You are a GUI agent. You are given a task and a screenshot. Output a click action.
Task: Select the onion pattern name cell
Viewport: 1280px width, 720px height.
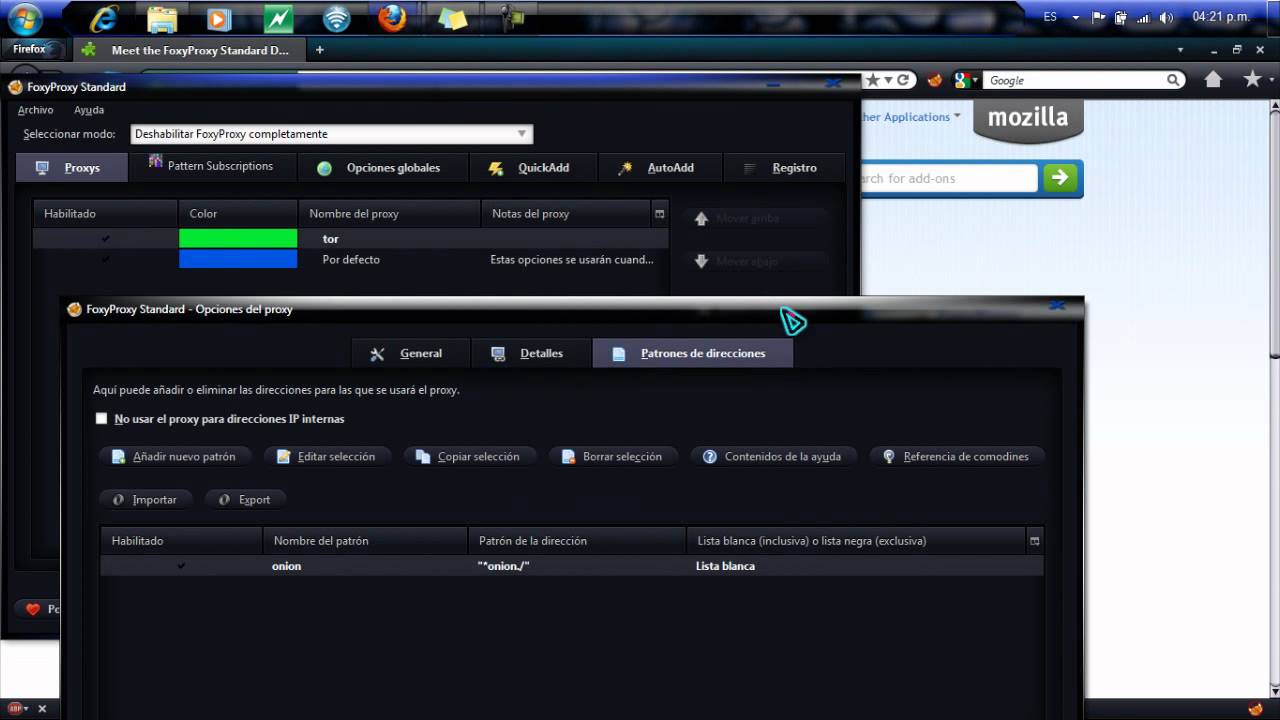[x=365, y=566]
